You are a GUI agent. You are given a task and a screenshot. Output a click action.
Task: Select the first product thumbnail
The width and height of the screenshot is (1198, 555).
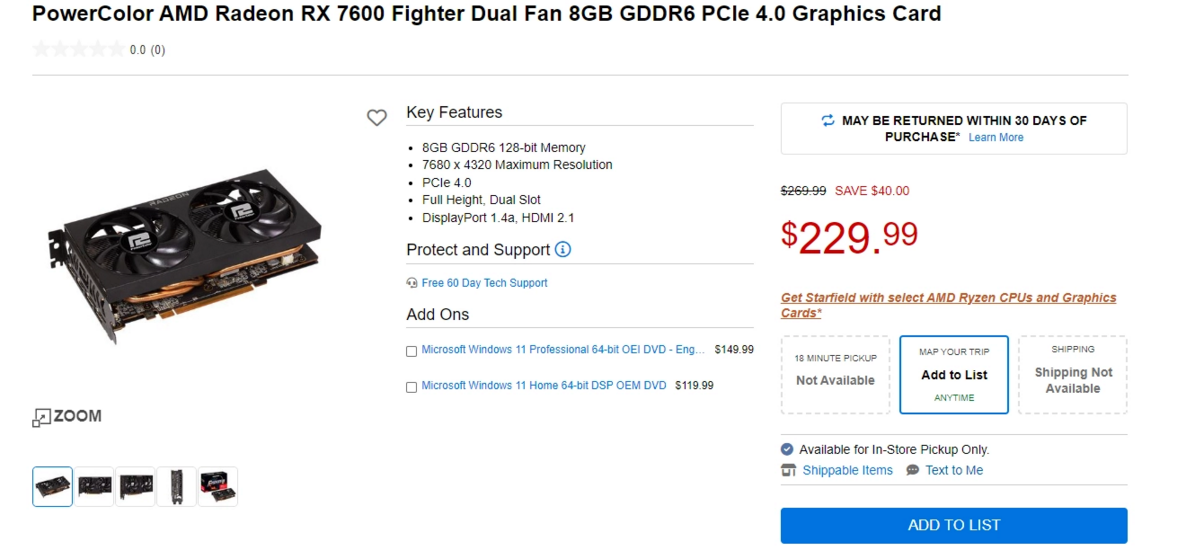point(53,487)
